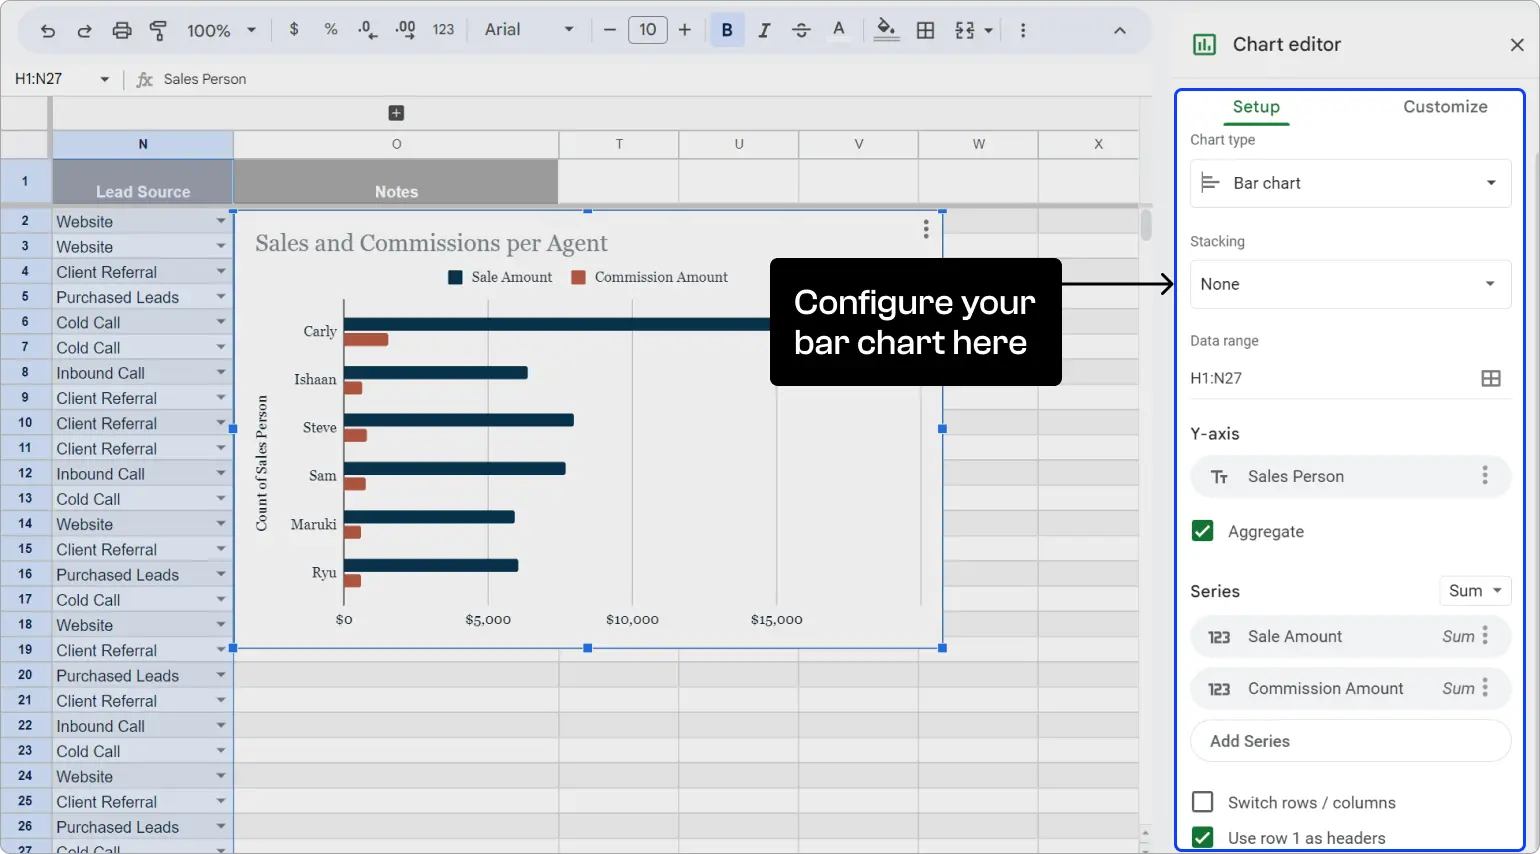1540x854 pixels.
Task: Click the Add Series button
Action: 1350,741
